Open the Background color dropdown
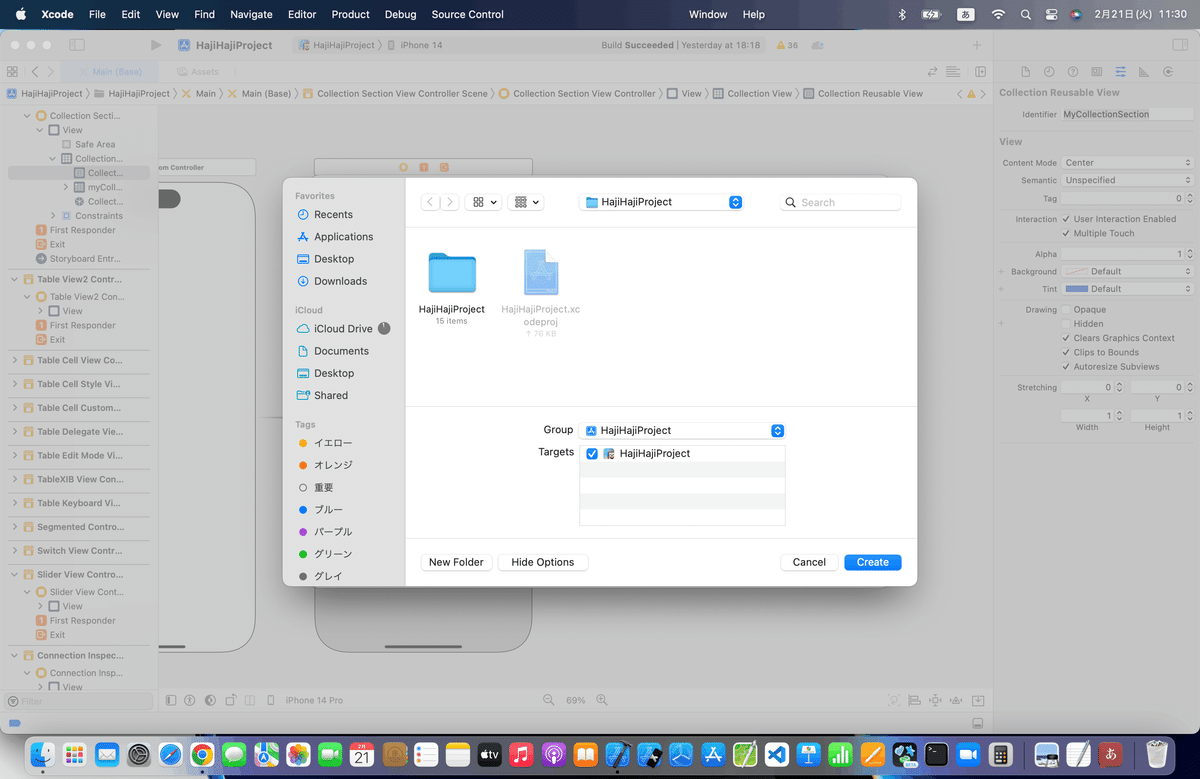The image size is (1200, 779). point(1127,271)
